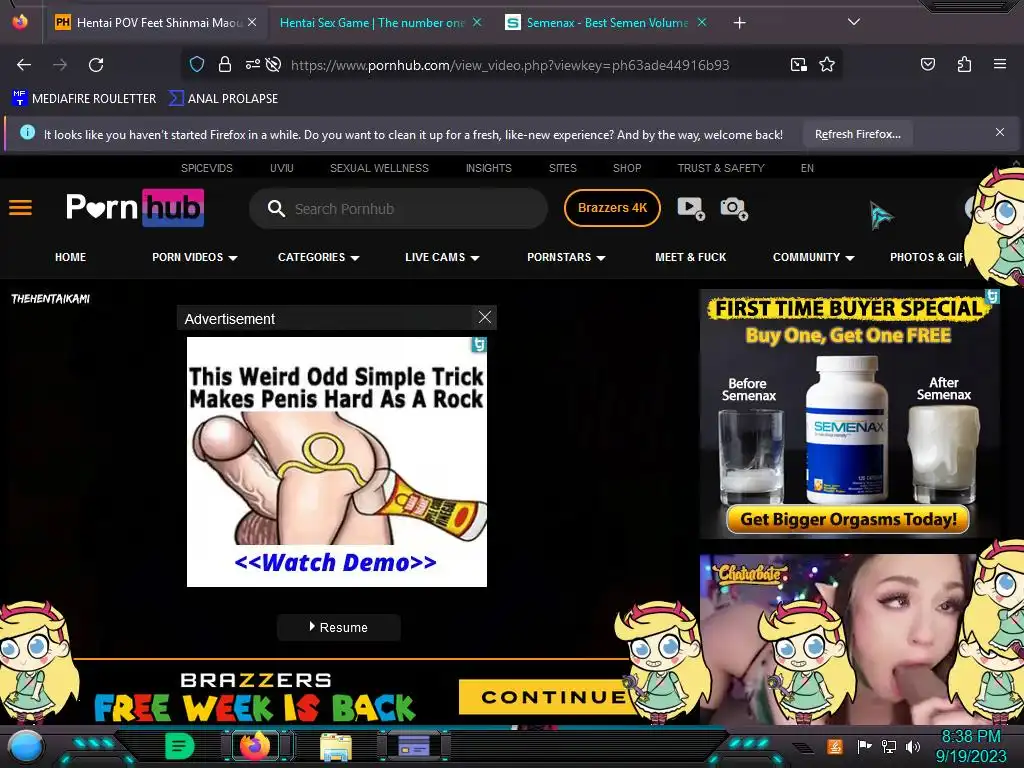Open the INSIGHTS link
1024x768 pixels.
tap(488, 168)
